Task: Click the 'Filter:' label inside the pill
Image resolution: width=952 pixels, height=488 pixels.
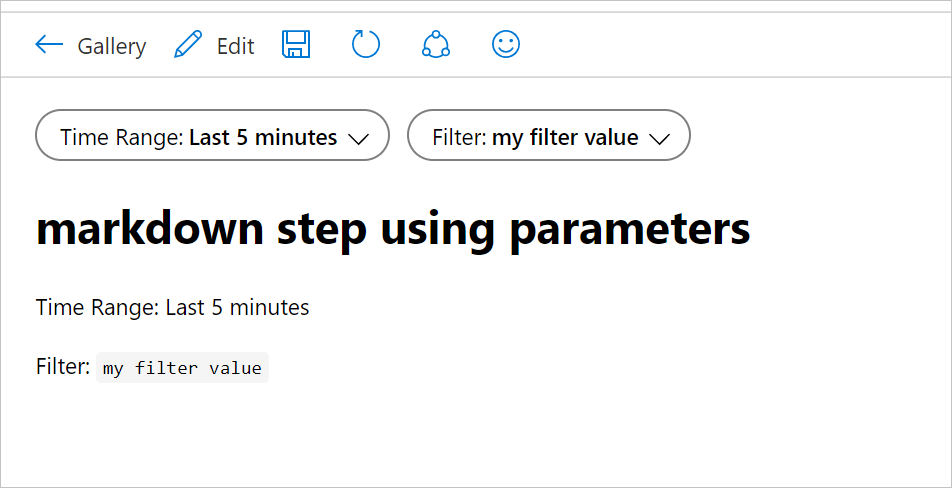Action: pos(459,137)
